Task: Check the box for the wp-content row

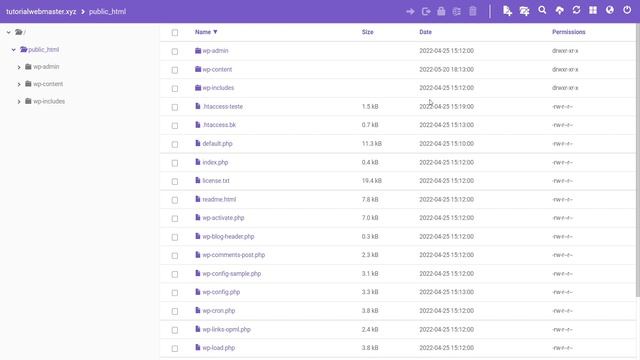Action: 175,70
